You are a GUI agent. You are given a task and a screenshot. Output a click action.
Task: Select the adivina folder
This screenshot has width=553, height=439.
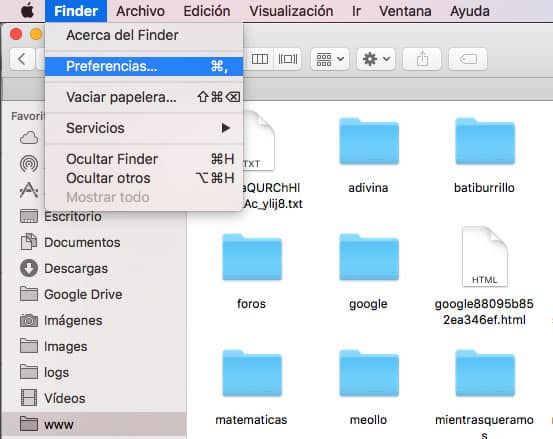click(369, 141)
